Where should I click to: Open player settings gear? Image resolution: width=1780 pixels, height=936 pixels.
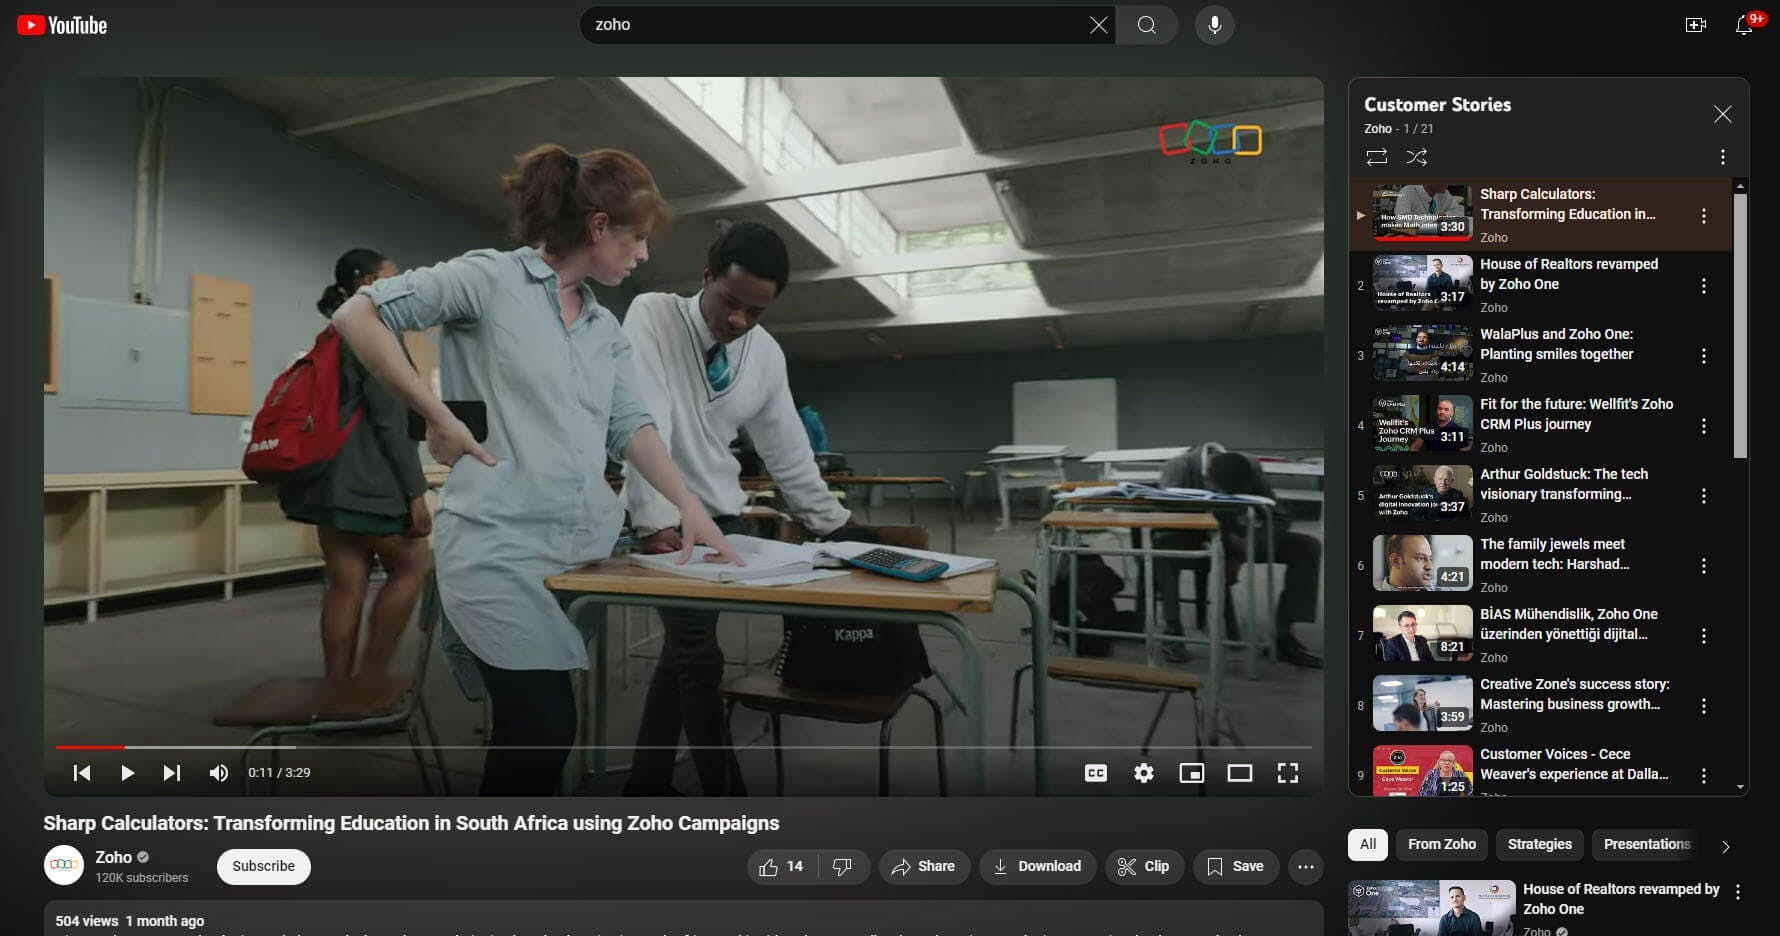(1144, 773)
